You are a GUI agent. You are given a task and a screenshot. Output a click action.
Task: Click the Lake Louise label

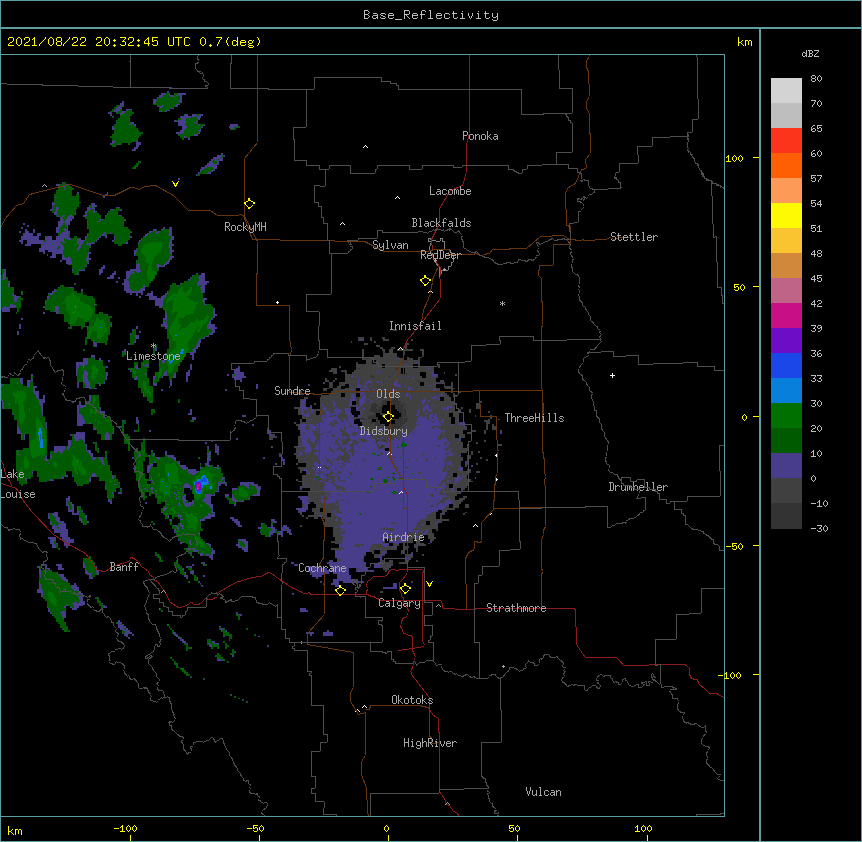16,484
